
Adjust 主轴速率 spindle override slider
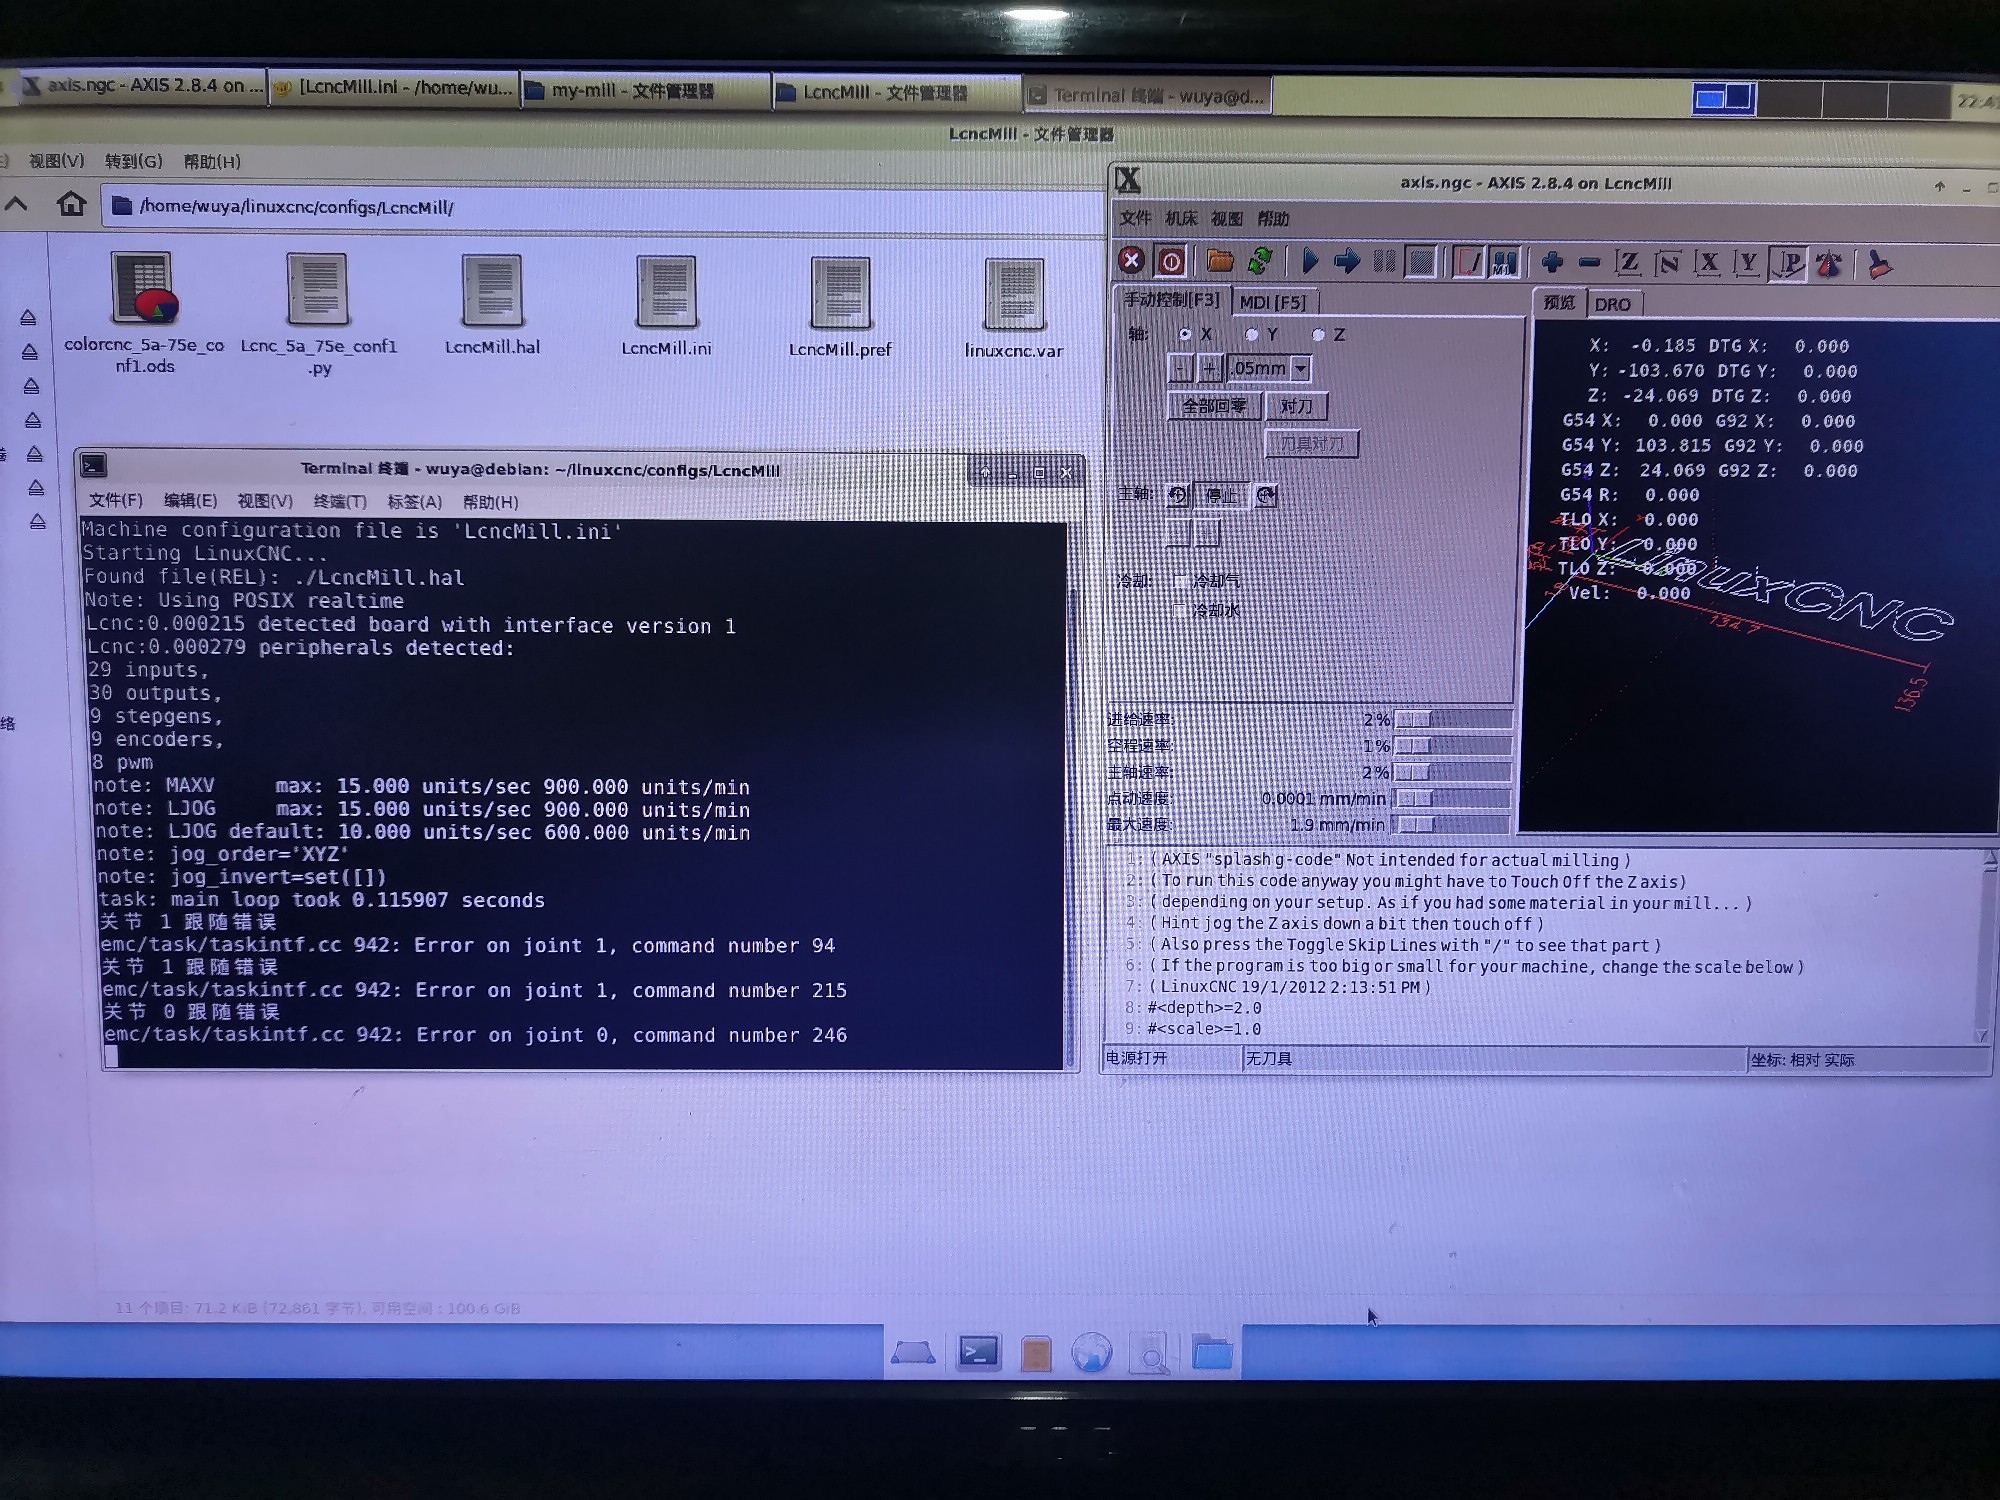[x=1452, y=772]
